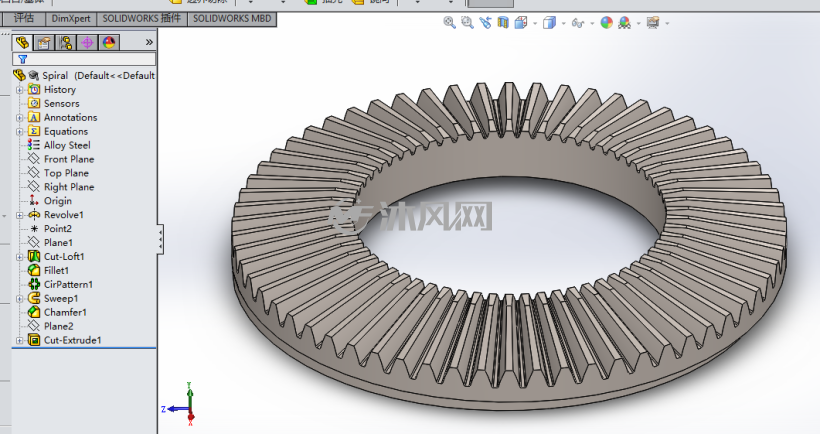The height and width of the screenshot is (434, 820).
Task: Open the View Orientation dropdown arrow
Action: tap(534, 23)
